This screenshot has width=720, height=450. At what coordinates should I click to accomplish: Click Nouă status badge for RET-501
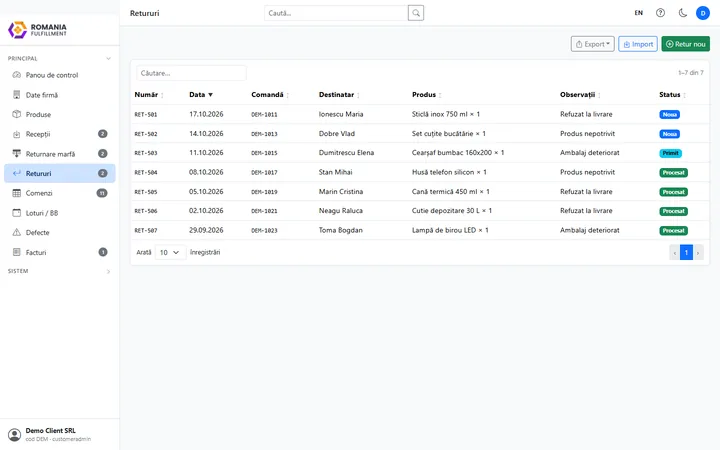[669, 114]
